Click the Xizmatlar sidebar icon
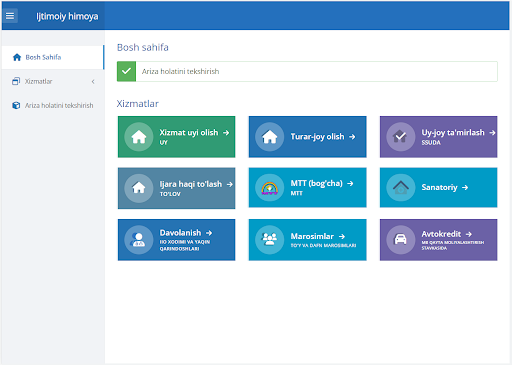Viewport: 512px width, 365px height. pyautogui.click(x=16, y=81)
